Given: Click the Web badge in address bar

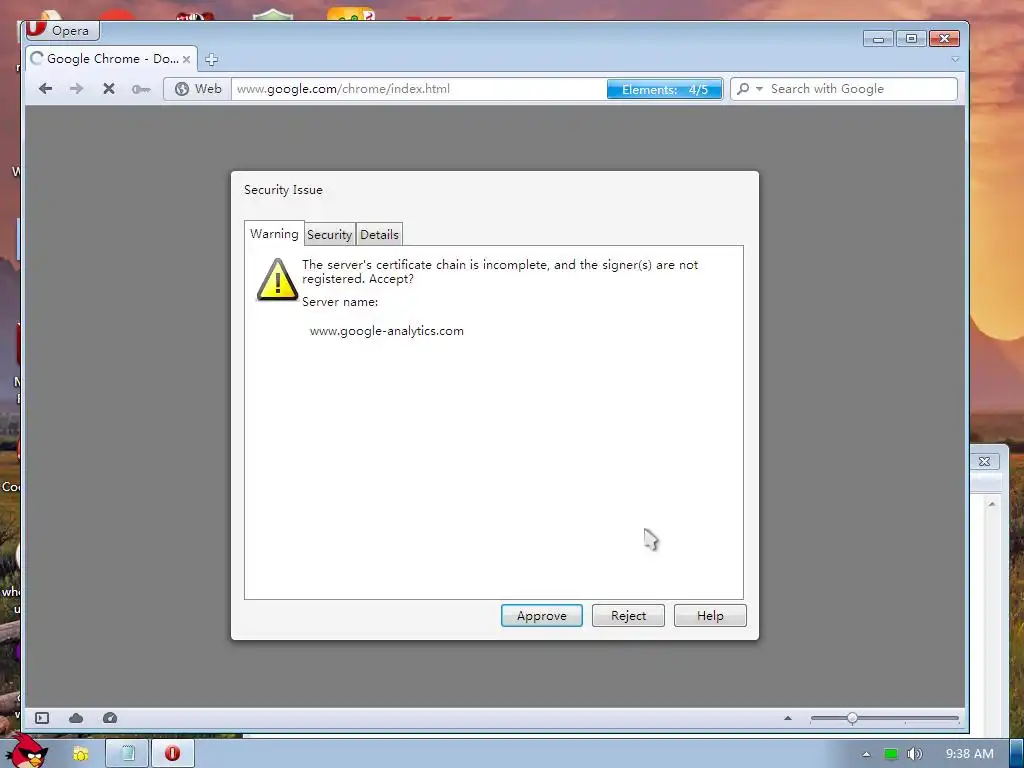Looking at the screenshot, I should (x=198, y=89).
